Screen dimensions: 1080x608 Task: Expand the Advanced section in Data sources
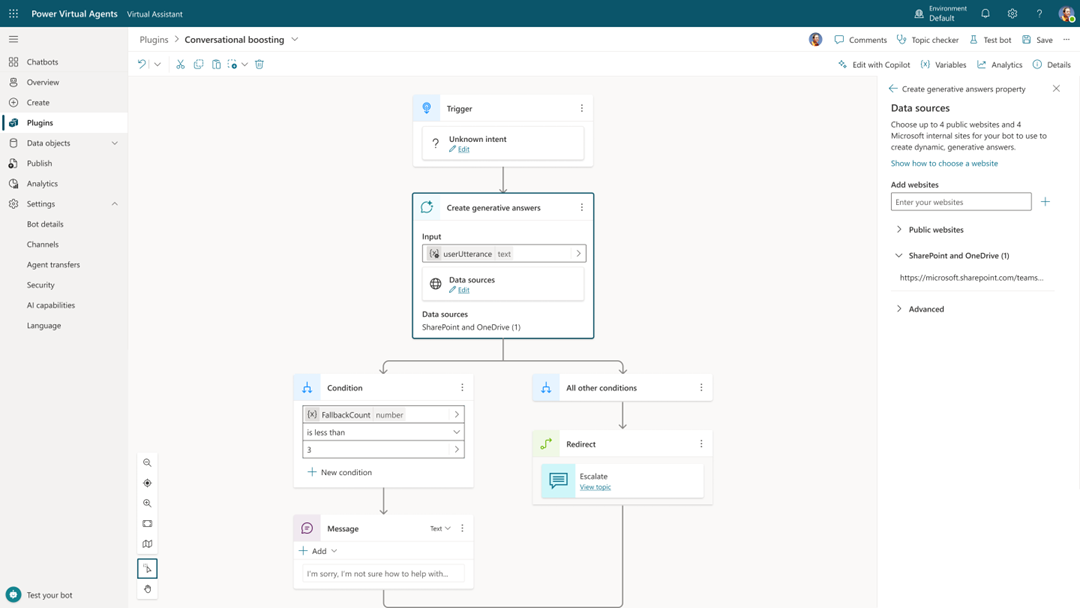(925, 309)
